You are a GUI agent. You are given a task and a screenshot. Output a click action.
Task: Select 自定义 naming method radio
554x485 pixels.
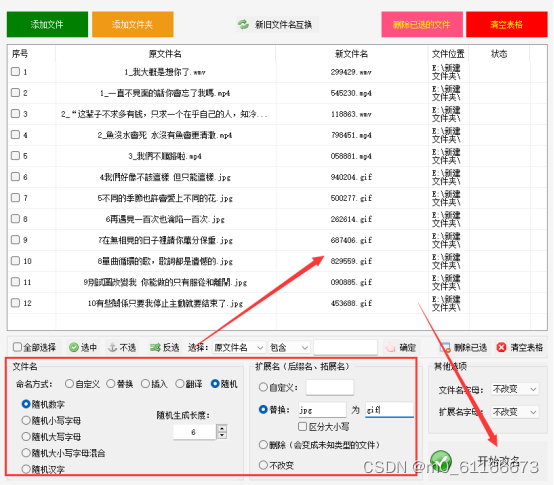[x=69, y=384]
